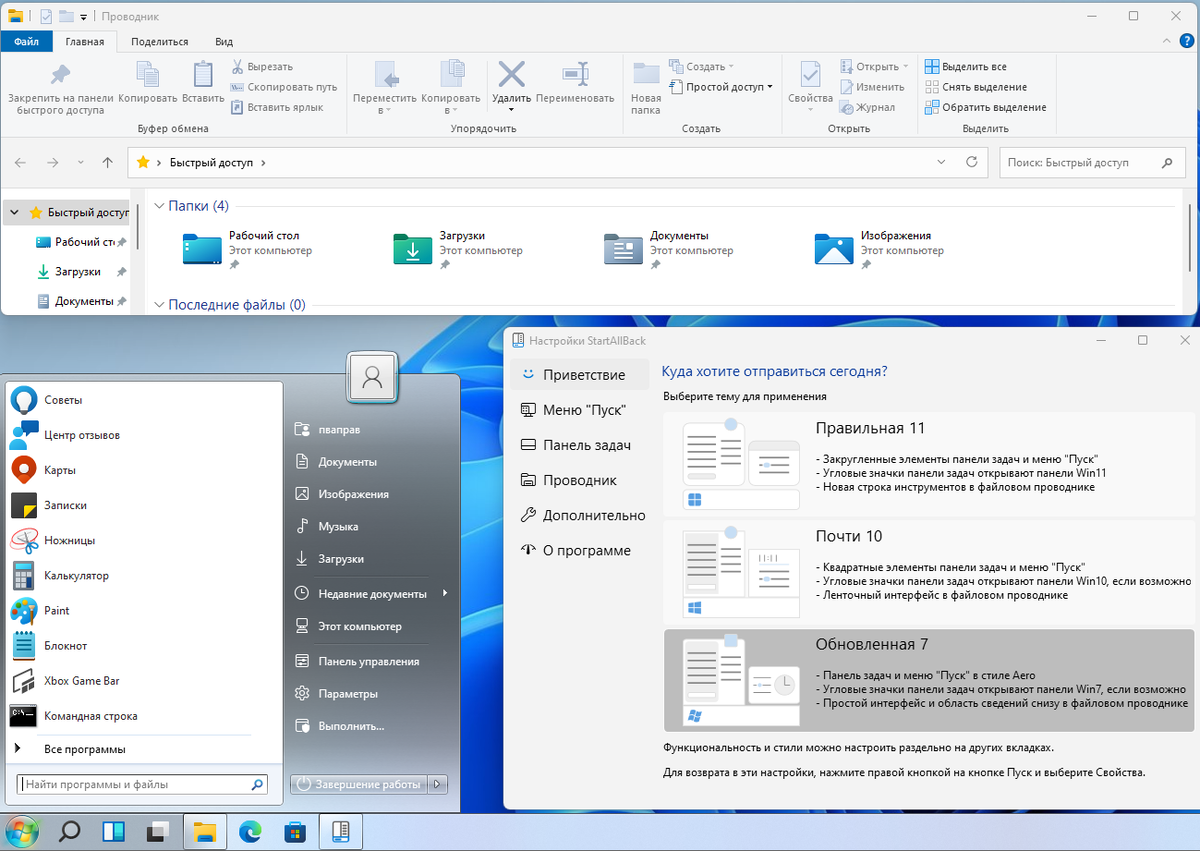1200x851 pixels.
Task: Open Панель задач settings section
Action: (x=580, y=445)
